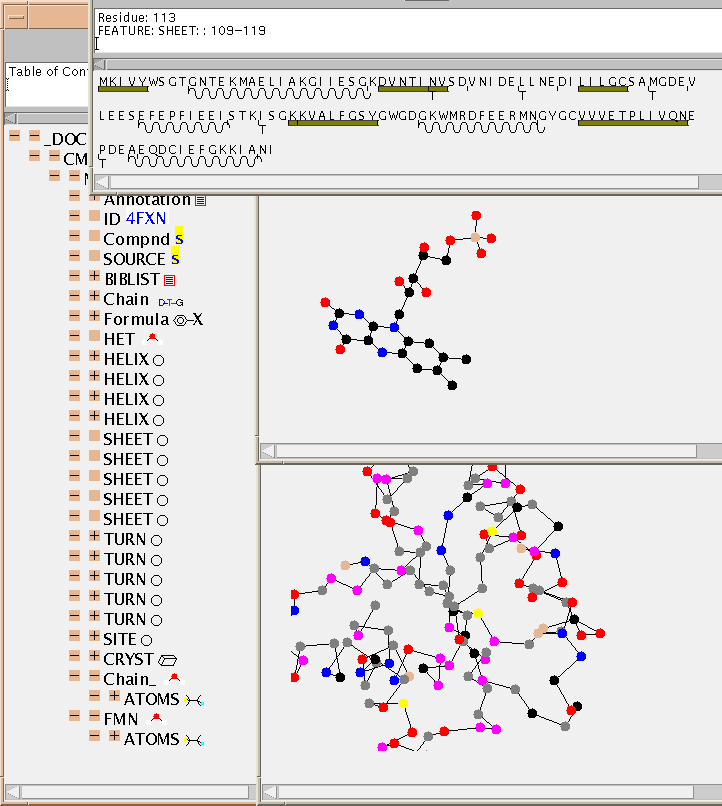The image size is (722, 806).
Task: Click the Annotation document icon
Action: [x=200, y=200]
